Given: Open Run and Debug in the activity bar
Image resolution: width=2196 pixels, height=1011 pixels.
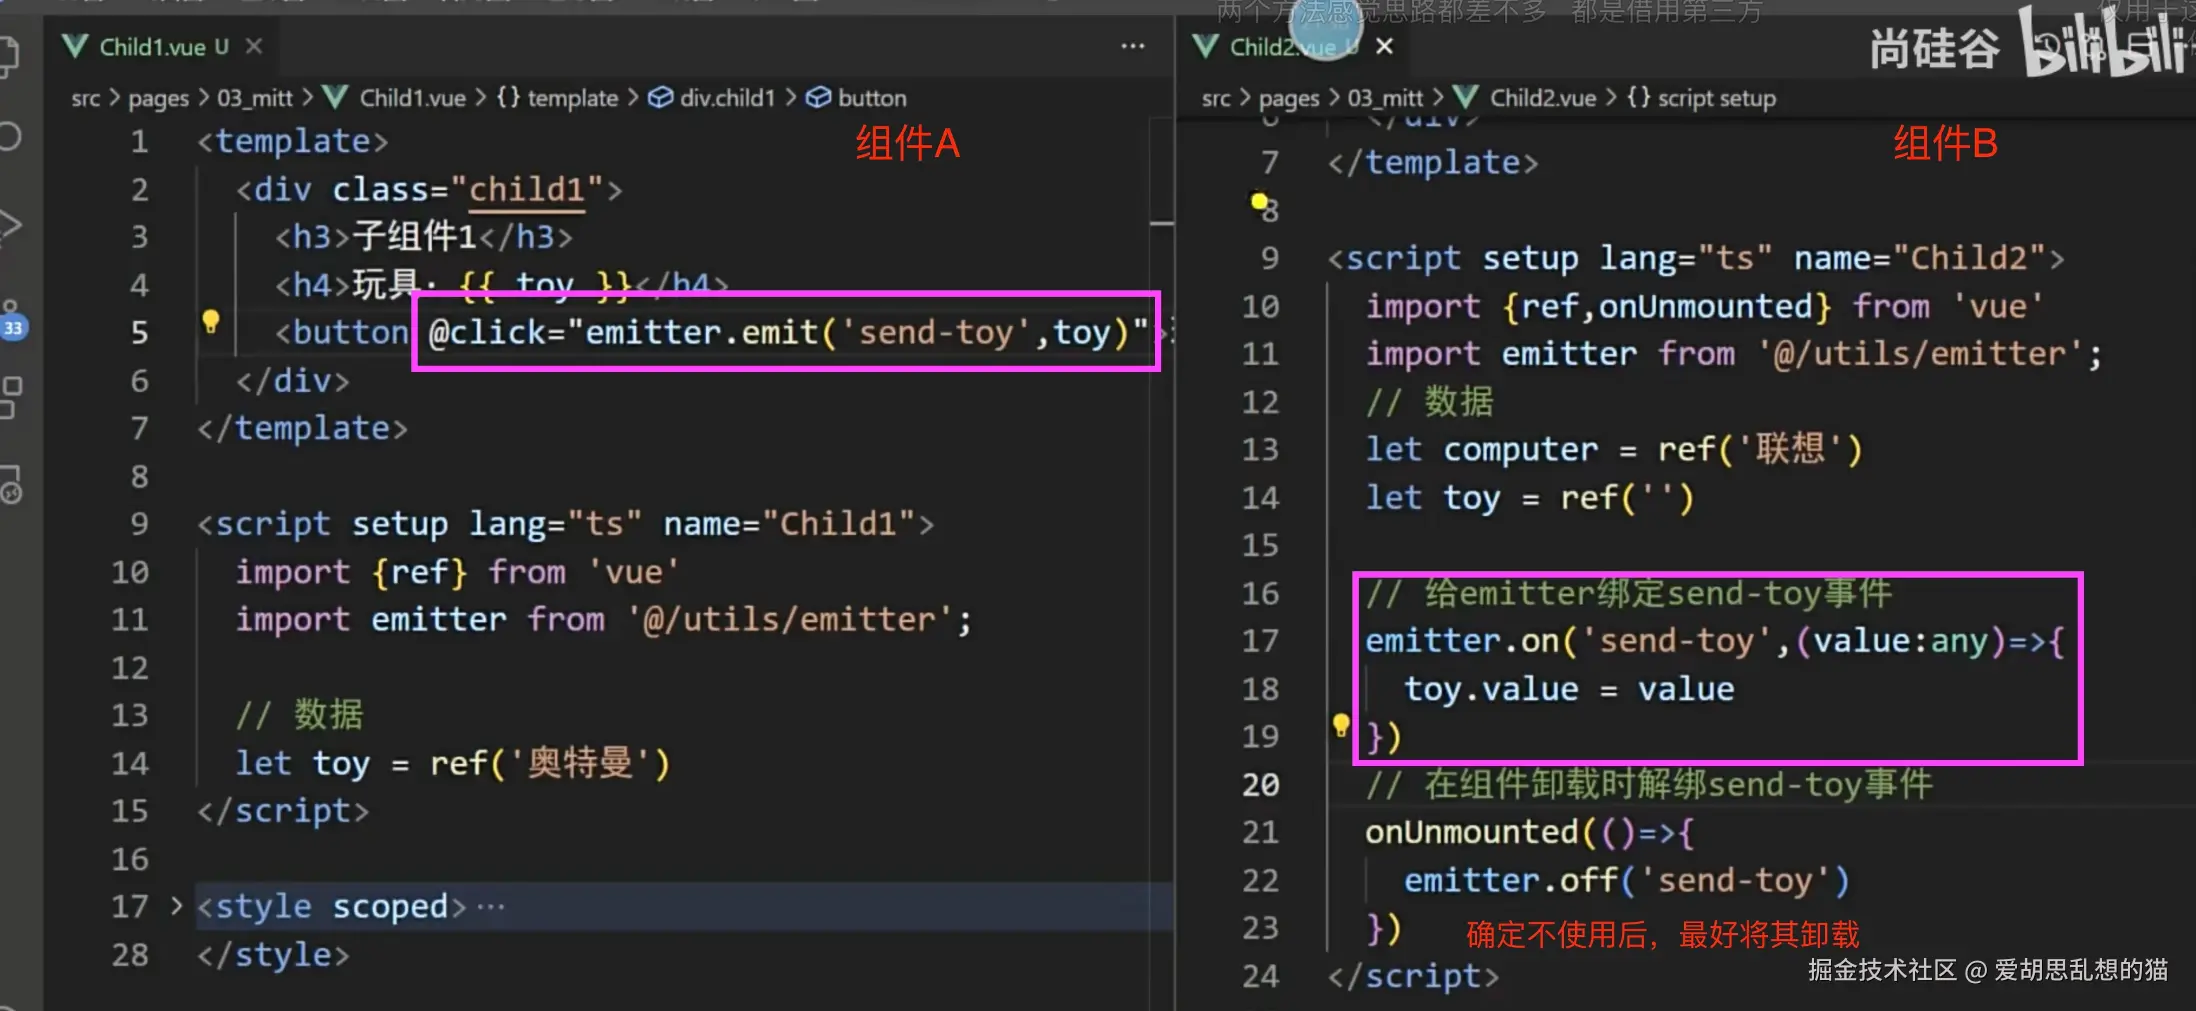Looking at the screenshot, I should coord(12,225).
